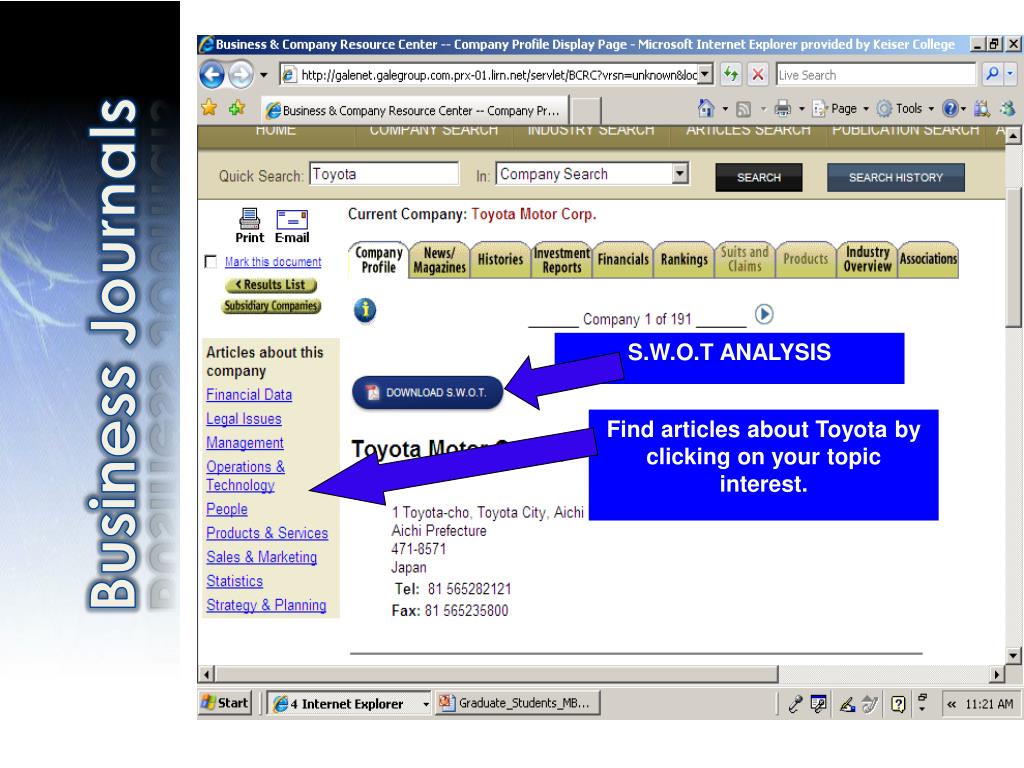The height and width of the screenshot is (768, 1024).
Task: Click the Home page icon
Action: [706, 108]
